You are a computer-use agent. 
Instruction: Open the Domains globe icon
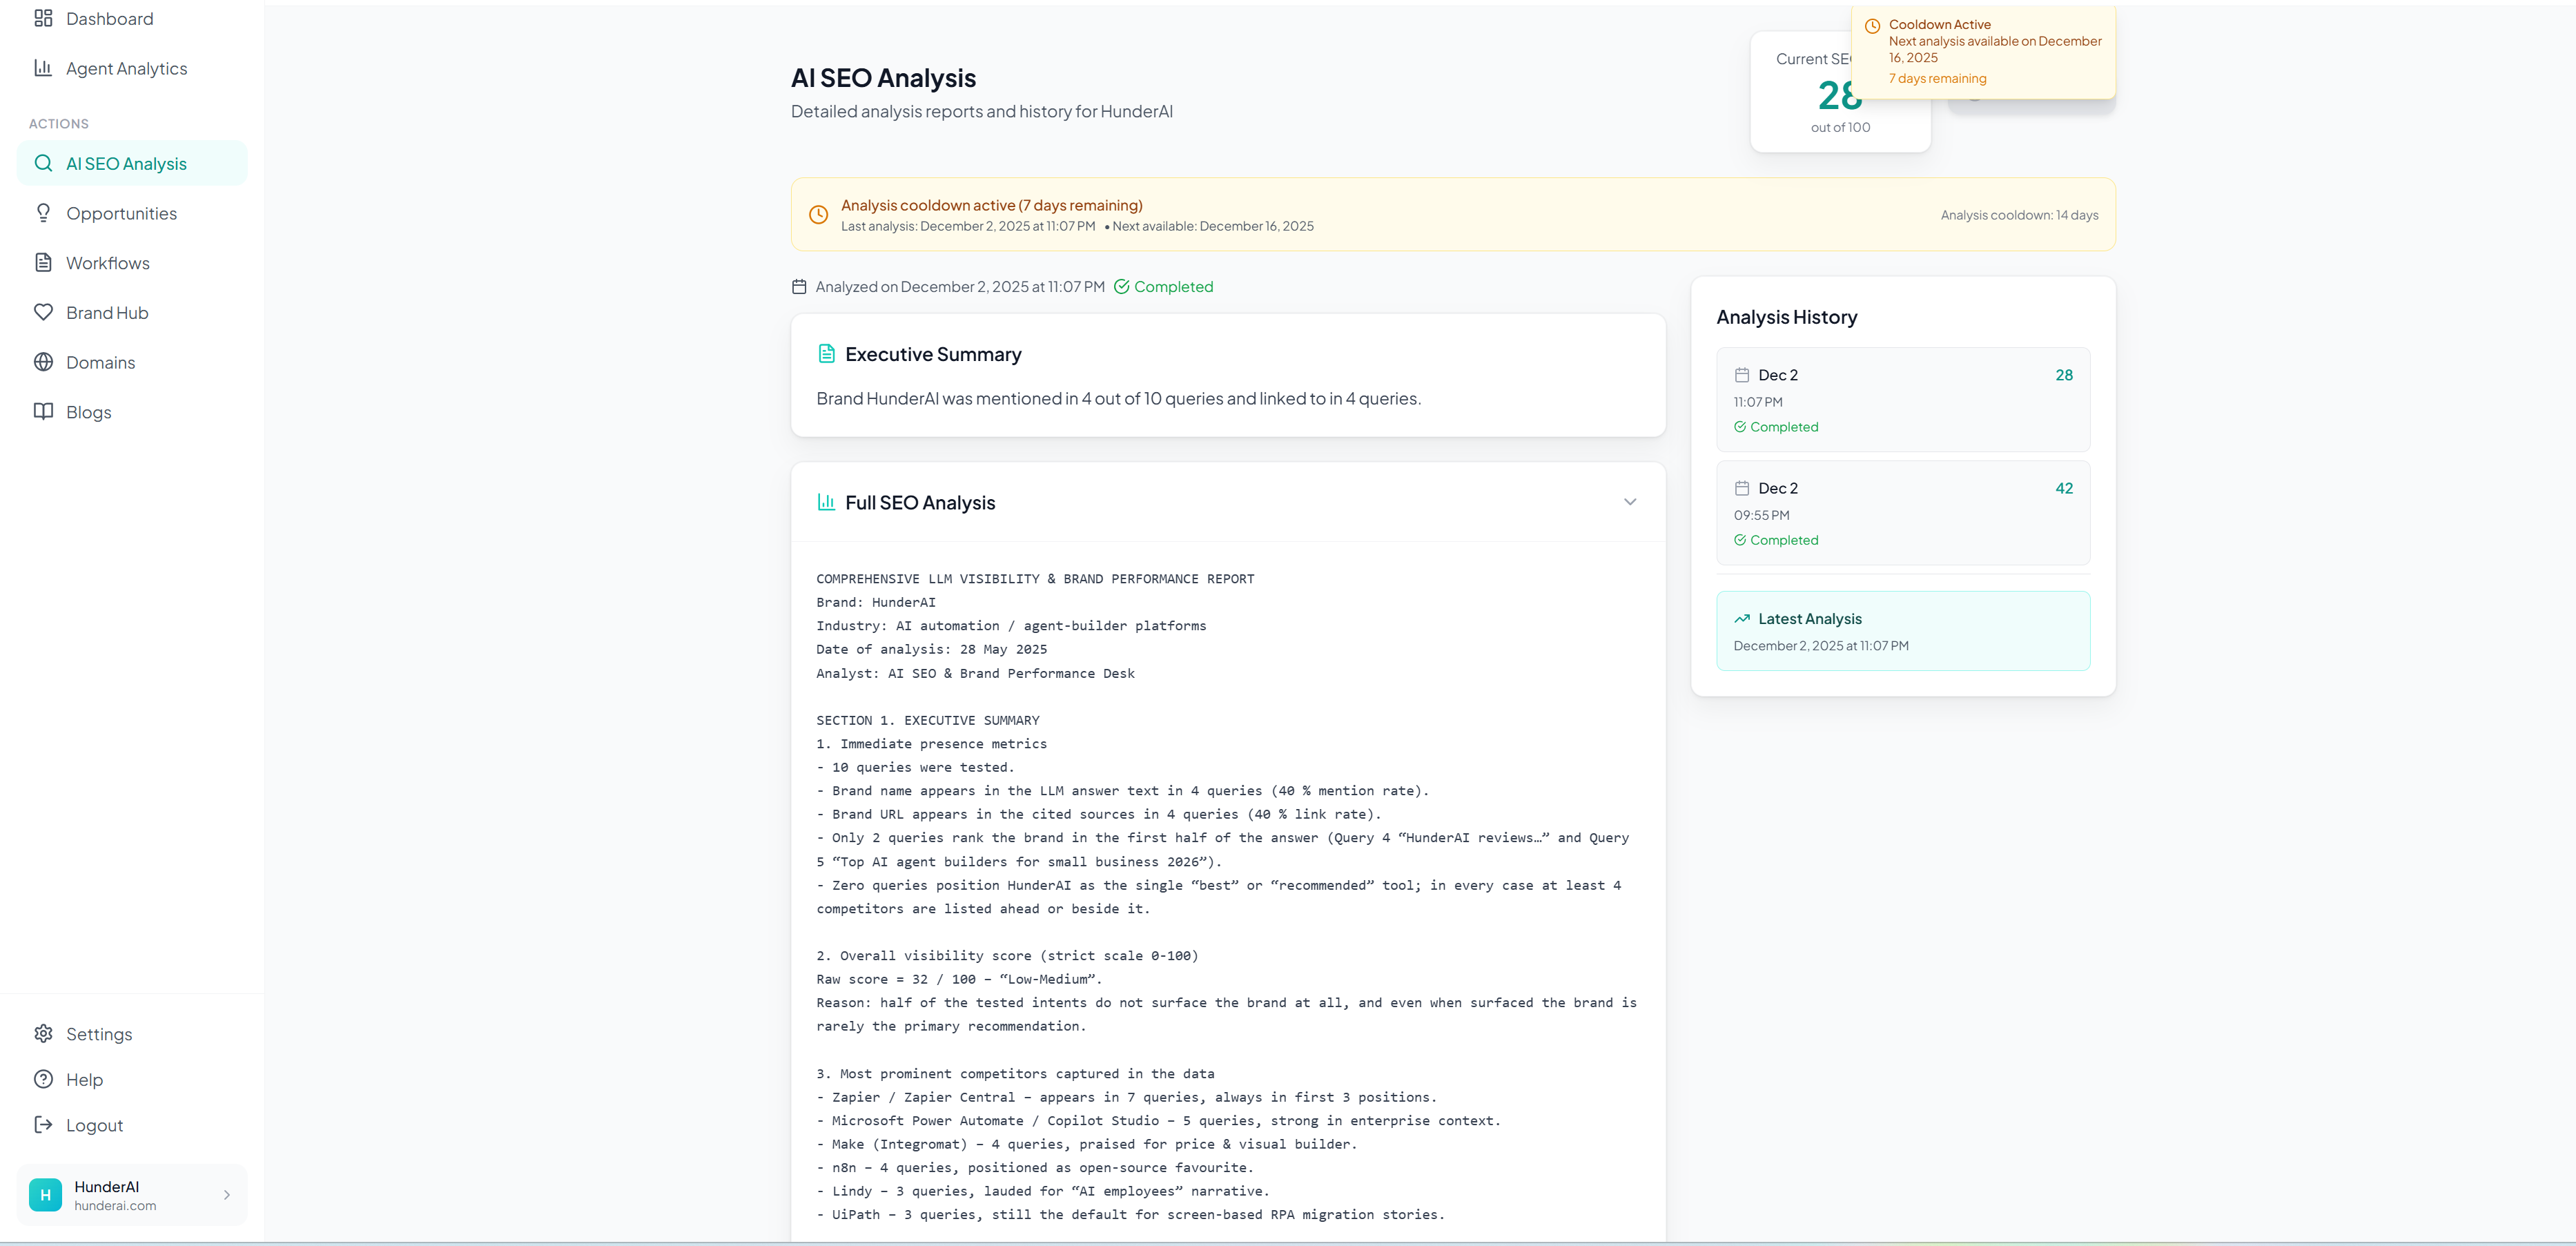(44, 362)
